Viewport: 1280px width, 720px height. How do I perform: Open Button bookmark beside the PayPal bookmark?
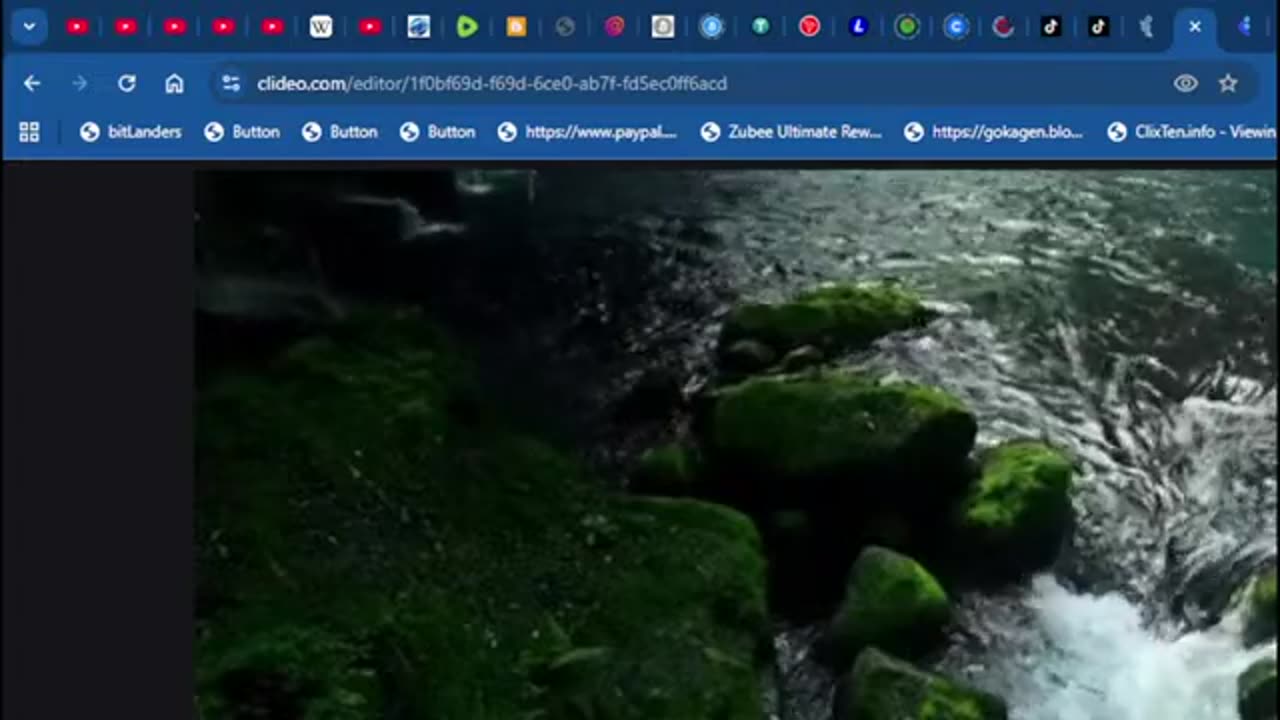(x=438, y=132)
